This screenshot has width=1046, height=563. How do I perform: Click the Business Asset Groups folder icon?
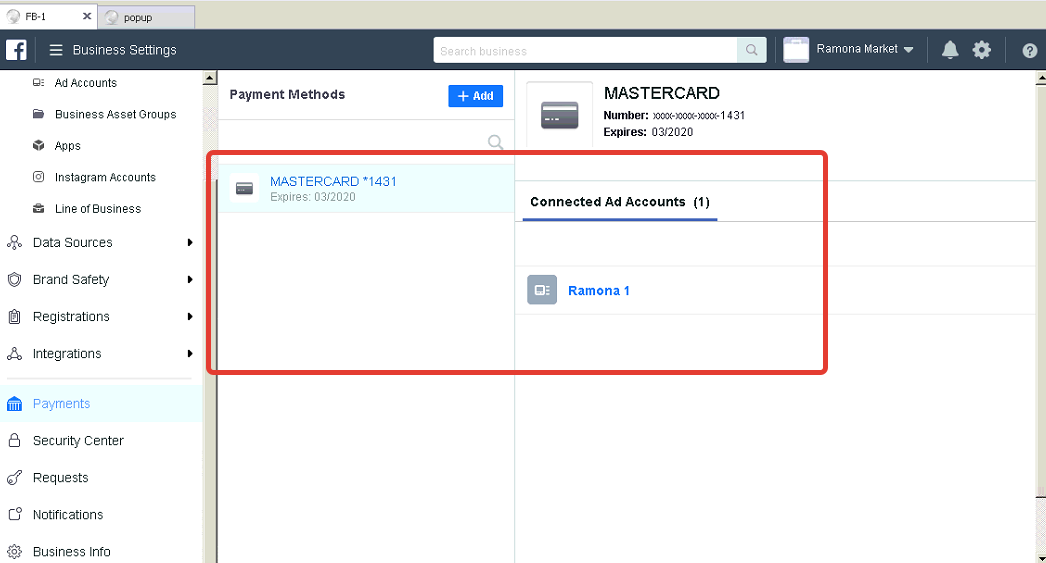[39, 114]
